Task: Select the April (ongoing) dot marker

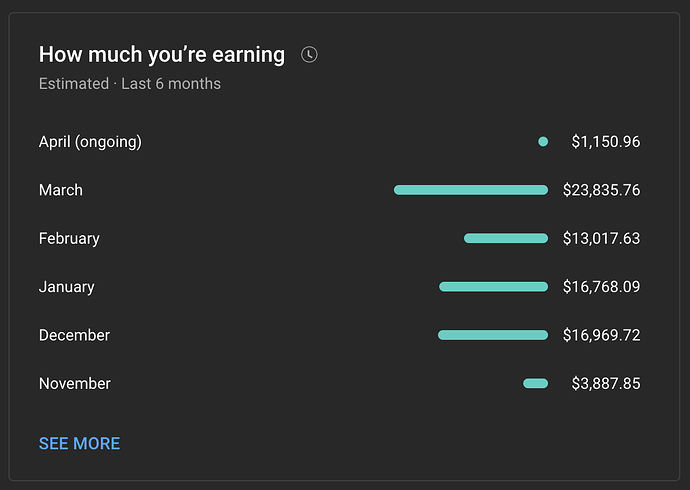Action: (x=543, y=142)
